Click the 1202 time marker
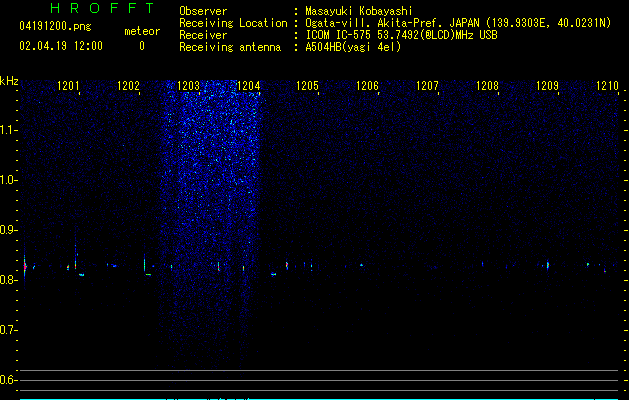 [x=128, y=86]
